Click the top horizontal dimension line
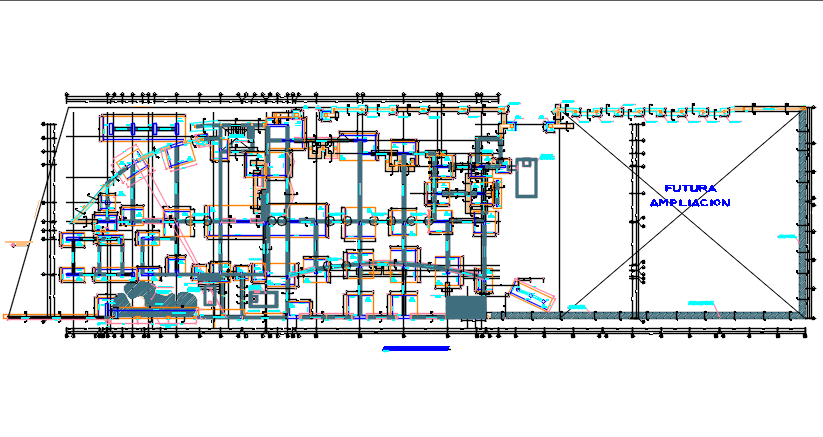This screenshot has width=823, height=437. (280, 97)
